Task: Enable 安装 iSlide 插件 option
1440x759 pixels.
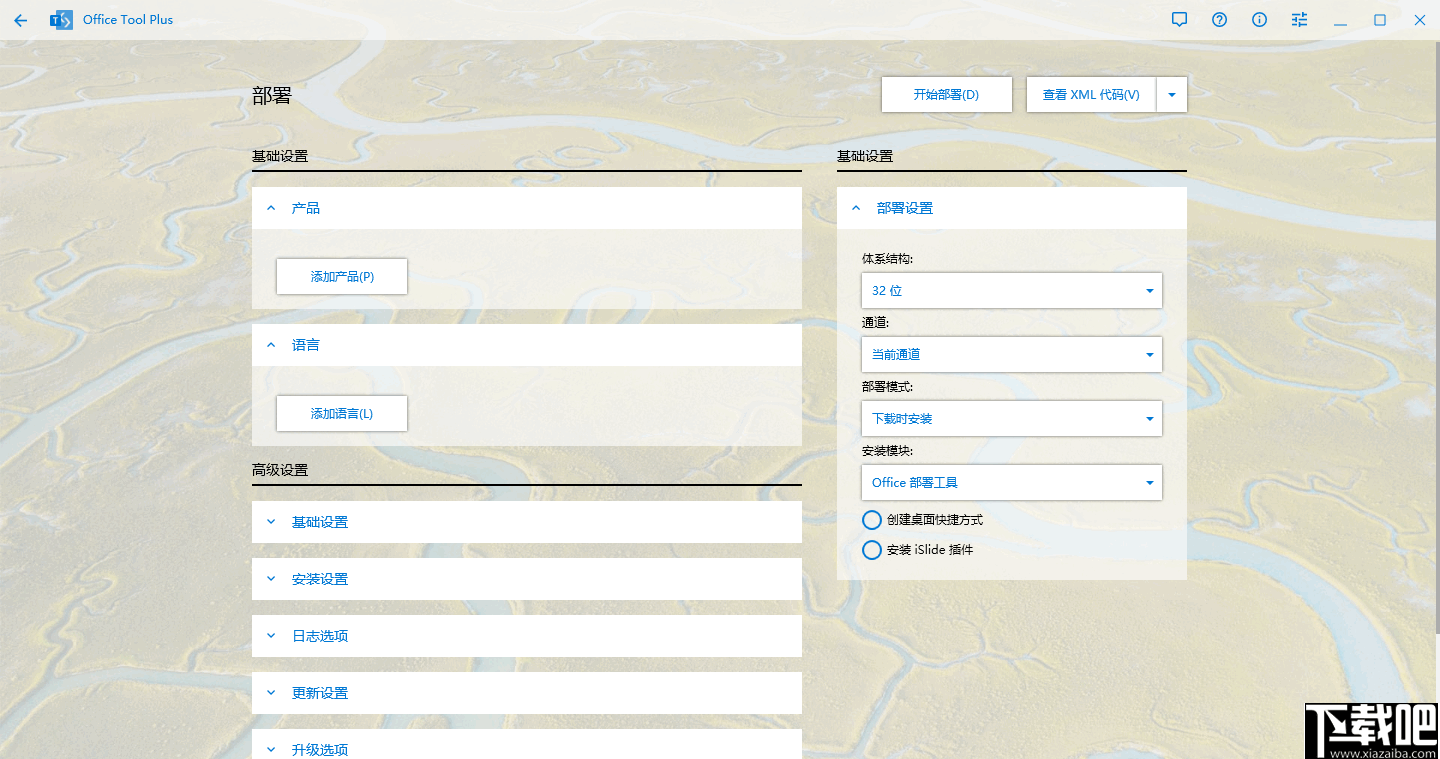Action: (x=871, y=549)
